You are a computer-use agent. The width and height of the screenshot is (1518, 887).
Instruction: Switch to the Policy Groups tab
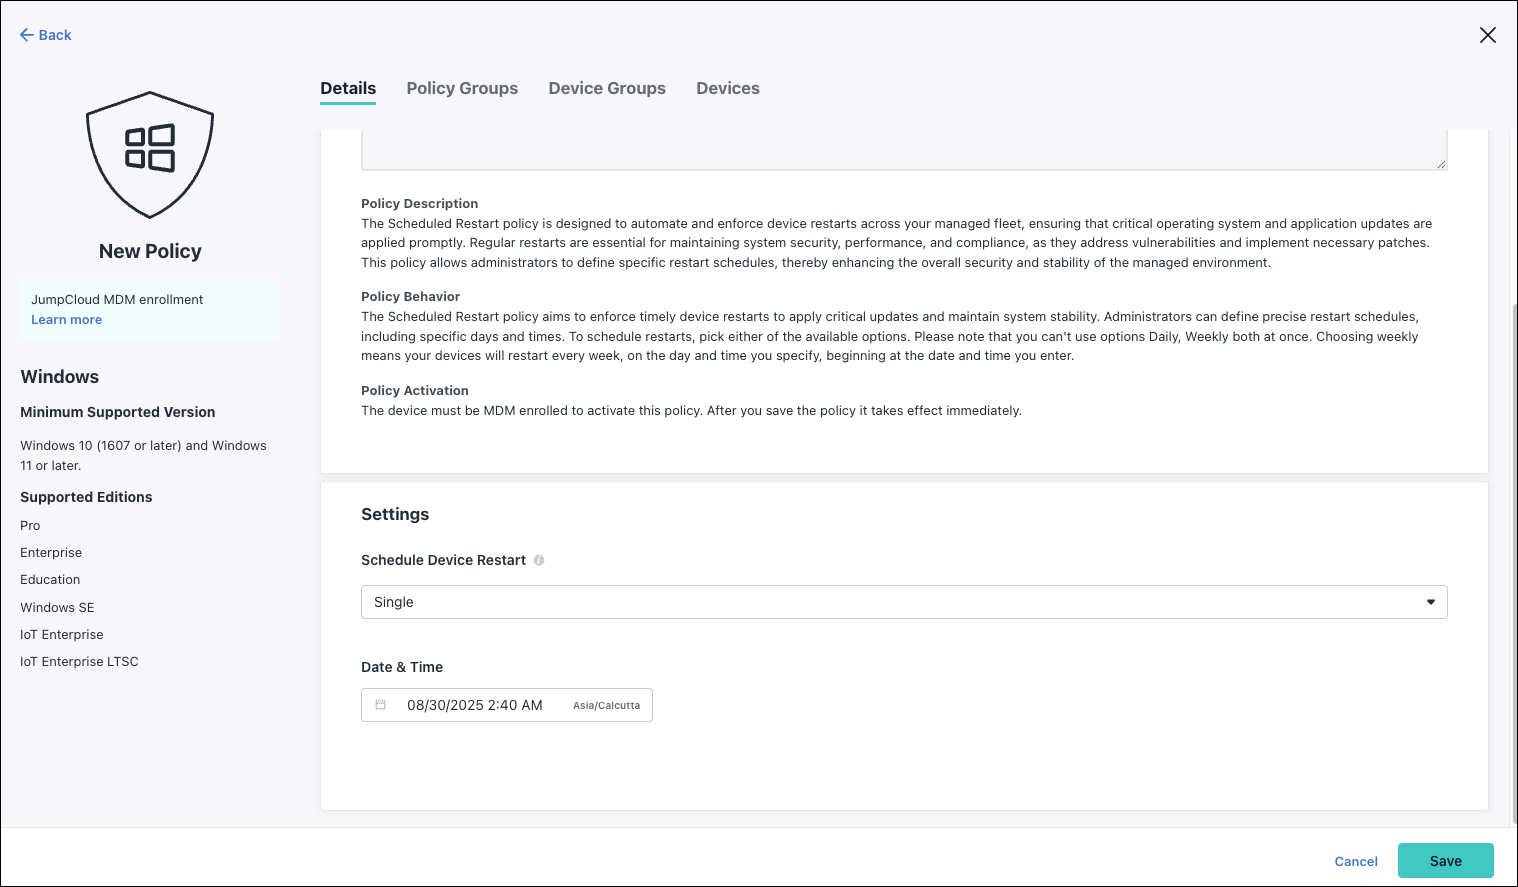(462, 88)
